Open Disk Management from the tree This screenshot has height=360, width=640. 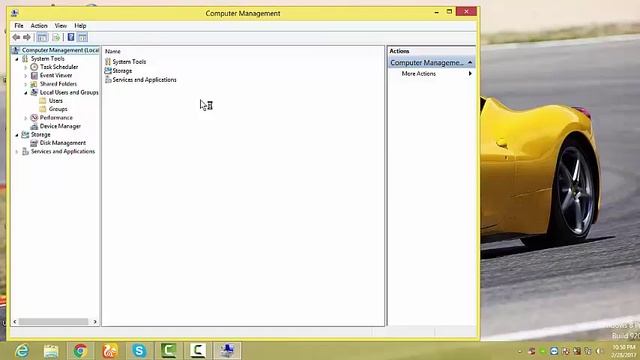tap(62, 143)
